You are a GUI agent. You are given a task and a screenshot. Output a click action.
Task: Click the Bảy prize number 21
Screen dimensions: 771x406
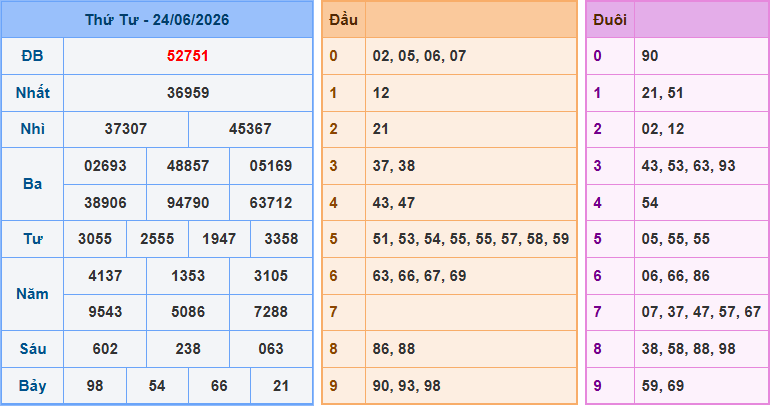281,386
